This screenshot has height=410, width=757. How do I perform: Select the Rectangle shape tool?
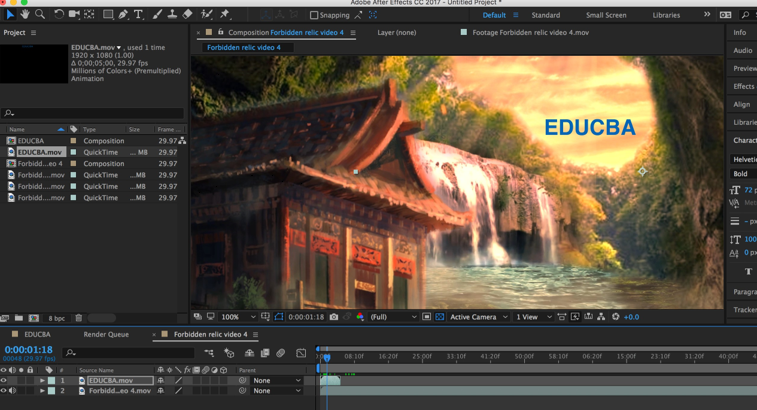tap(108, 14)
